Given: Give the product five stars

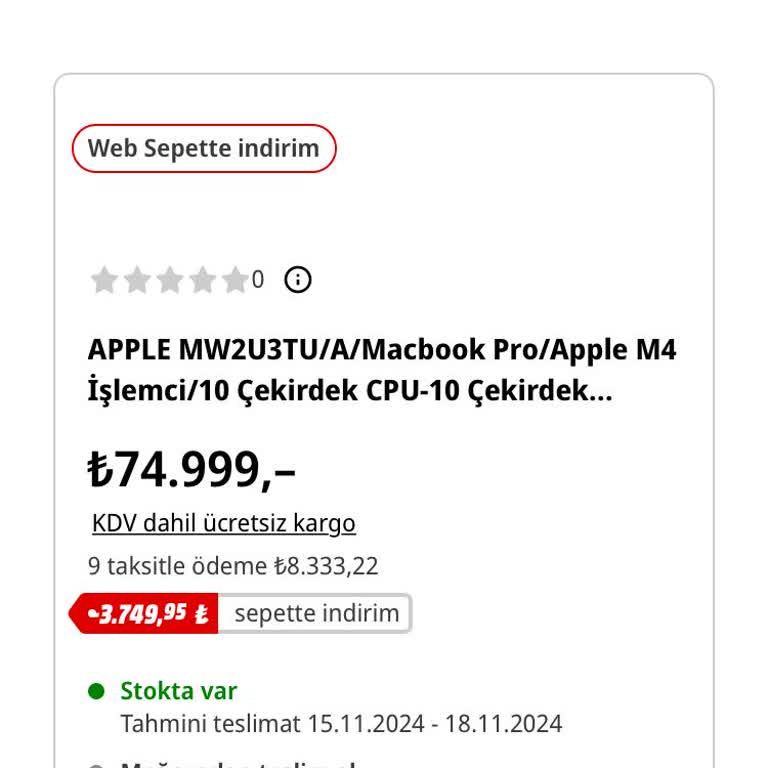Looking at the screenshot, I should click(x=235, y=280).
